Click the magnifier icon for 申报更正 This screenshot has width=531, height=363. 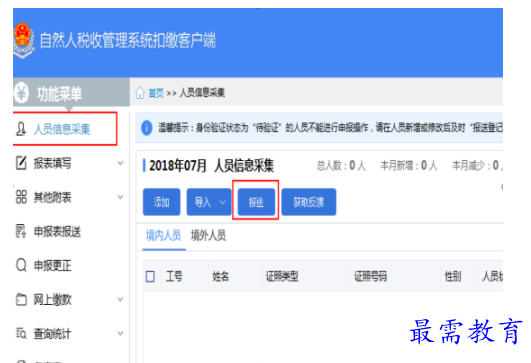21,265
